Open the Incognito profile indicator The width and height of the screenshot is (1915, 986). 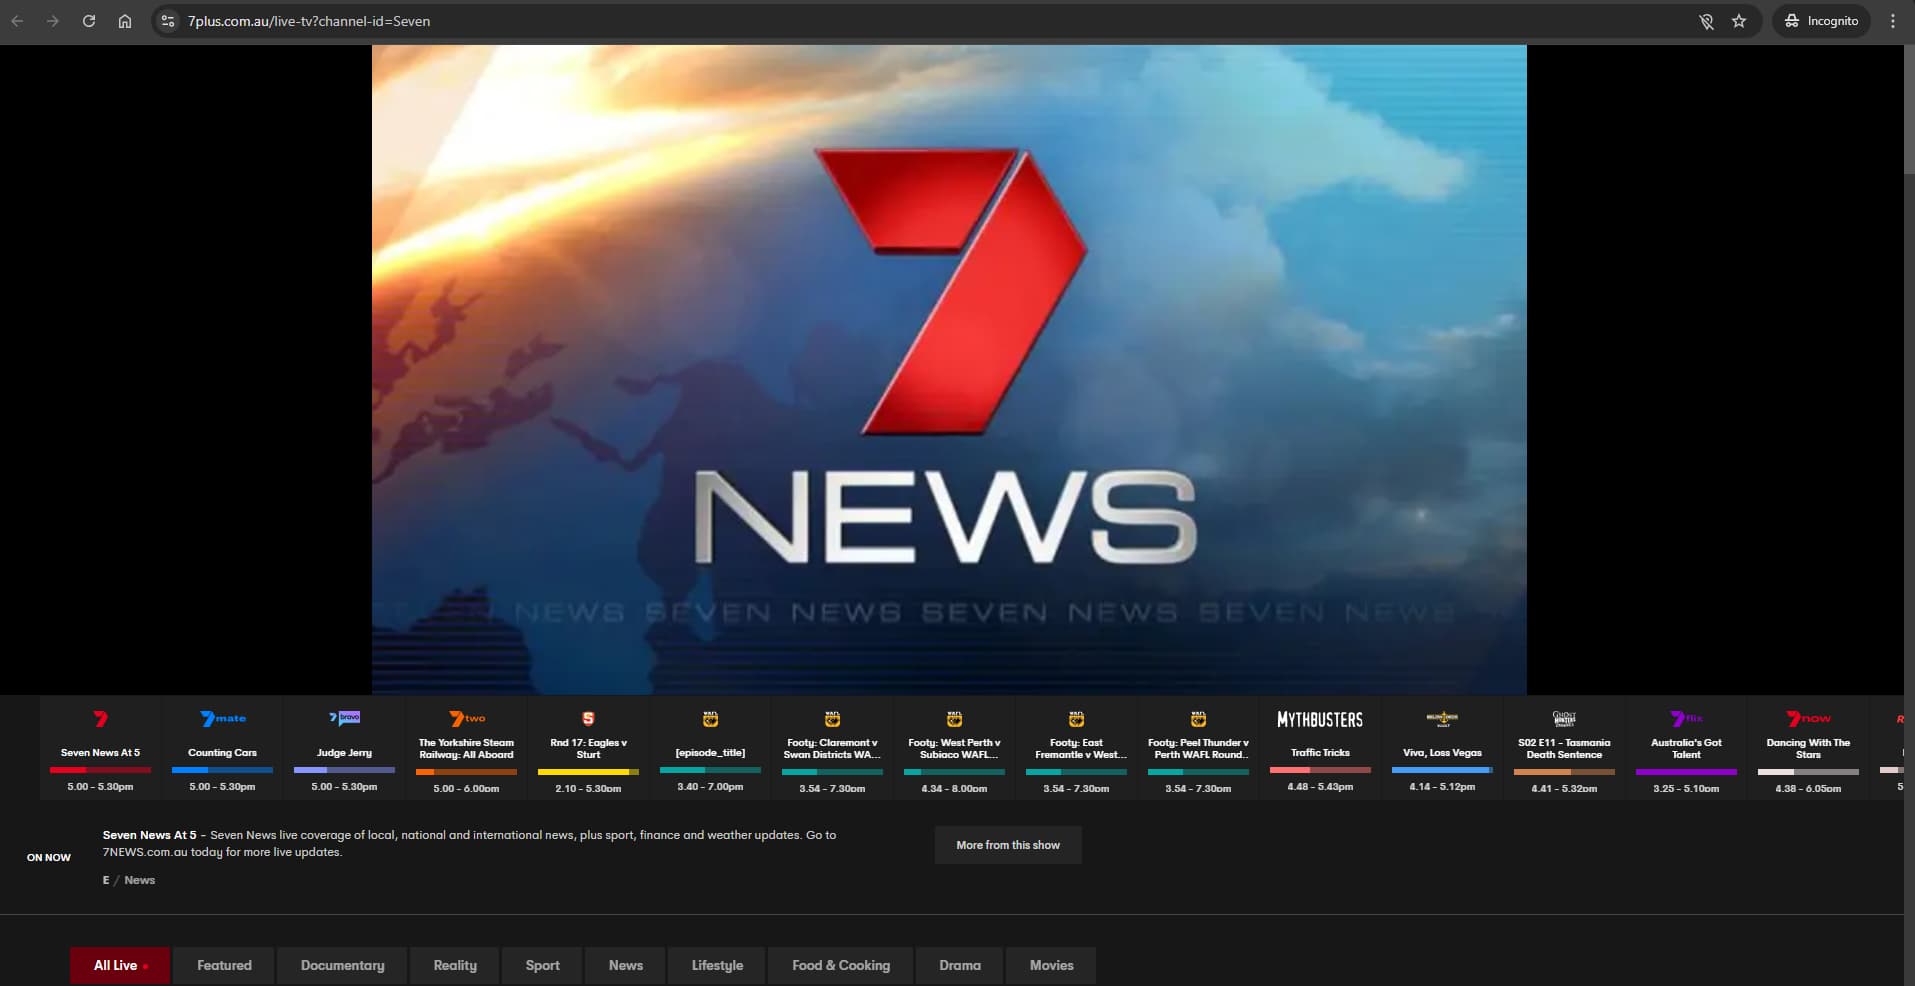[1821, 21]
